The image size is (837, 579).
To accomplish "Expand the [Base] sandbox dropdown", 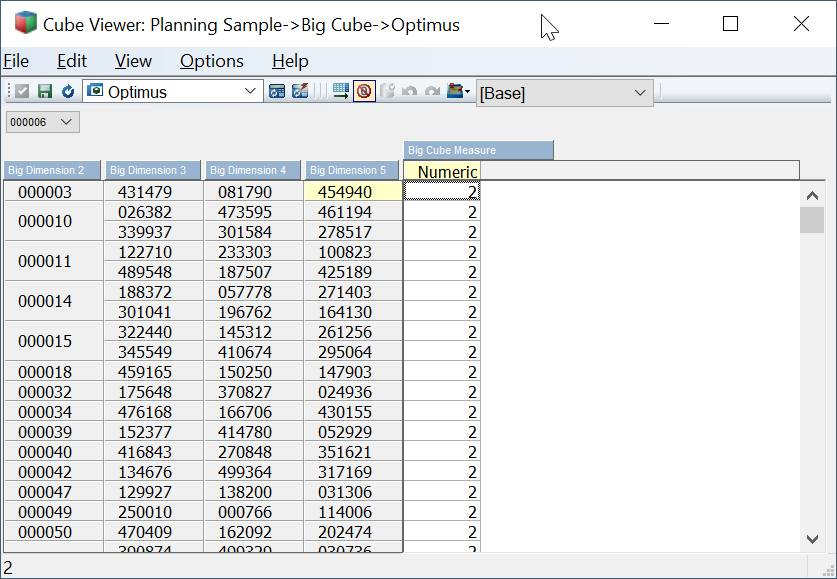I will [640, 93].
